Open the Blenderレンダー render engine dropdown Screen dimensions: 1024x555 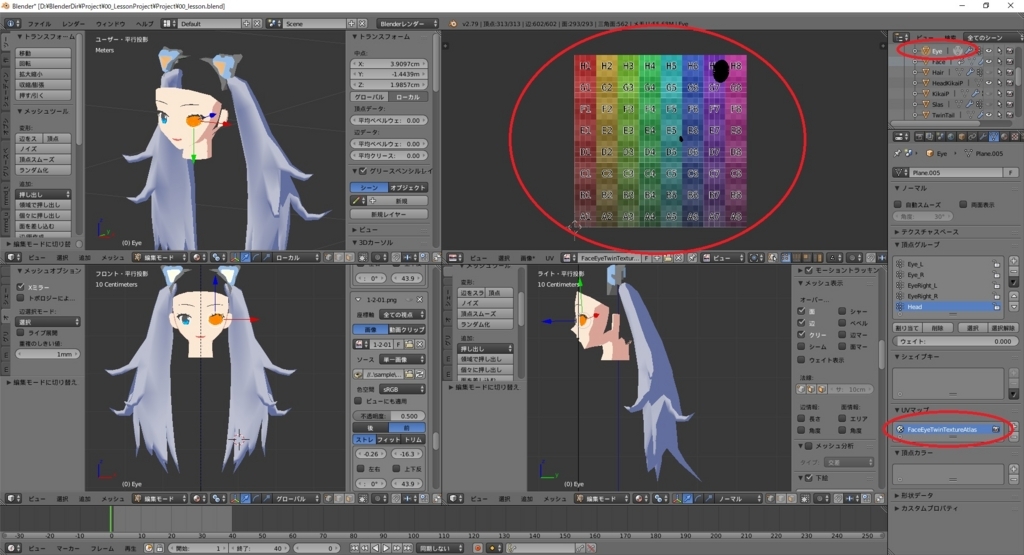[408, 24]
